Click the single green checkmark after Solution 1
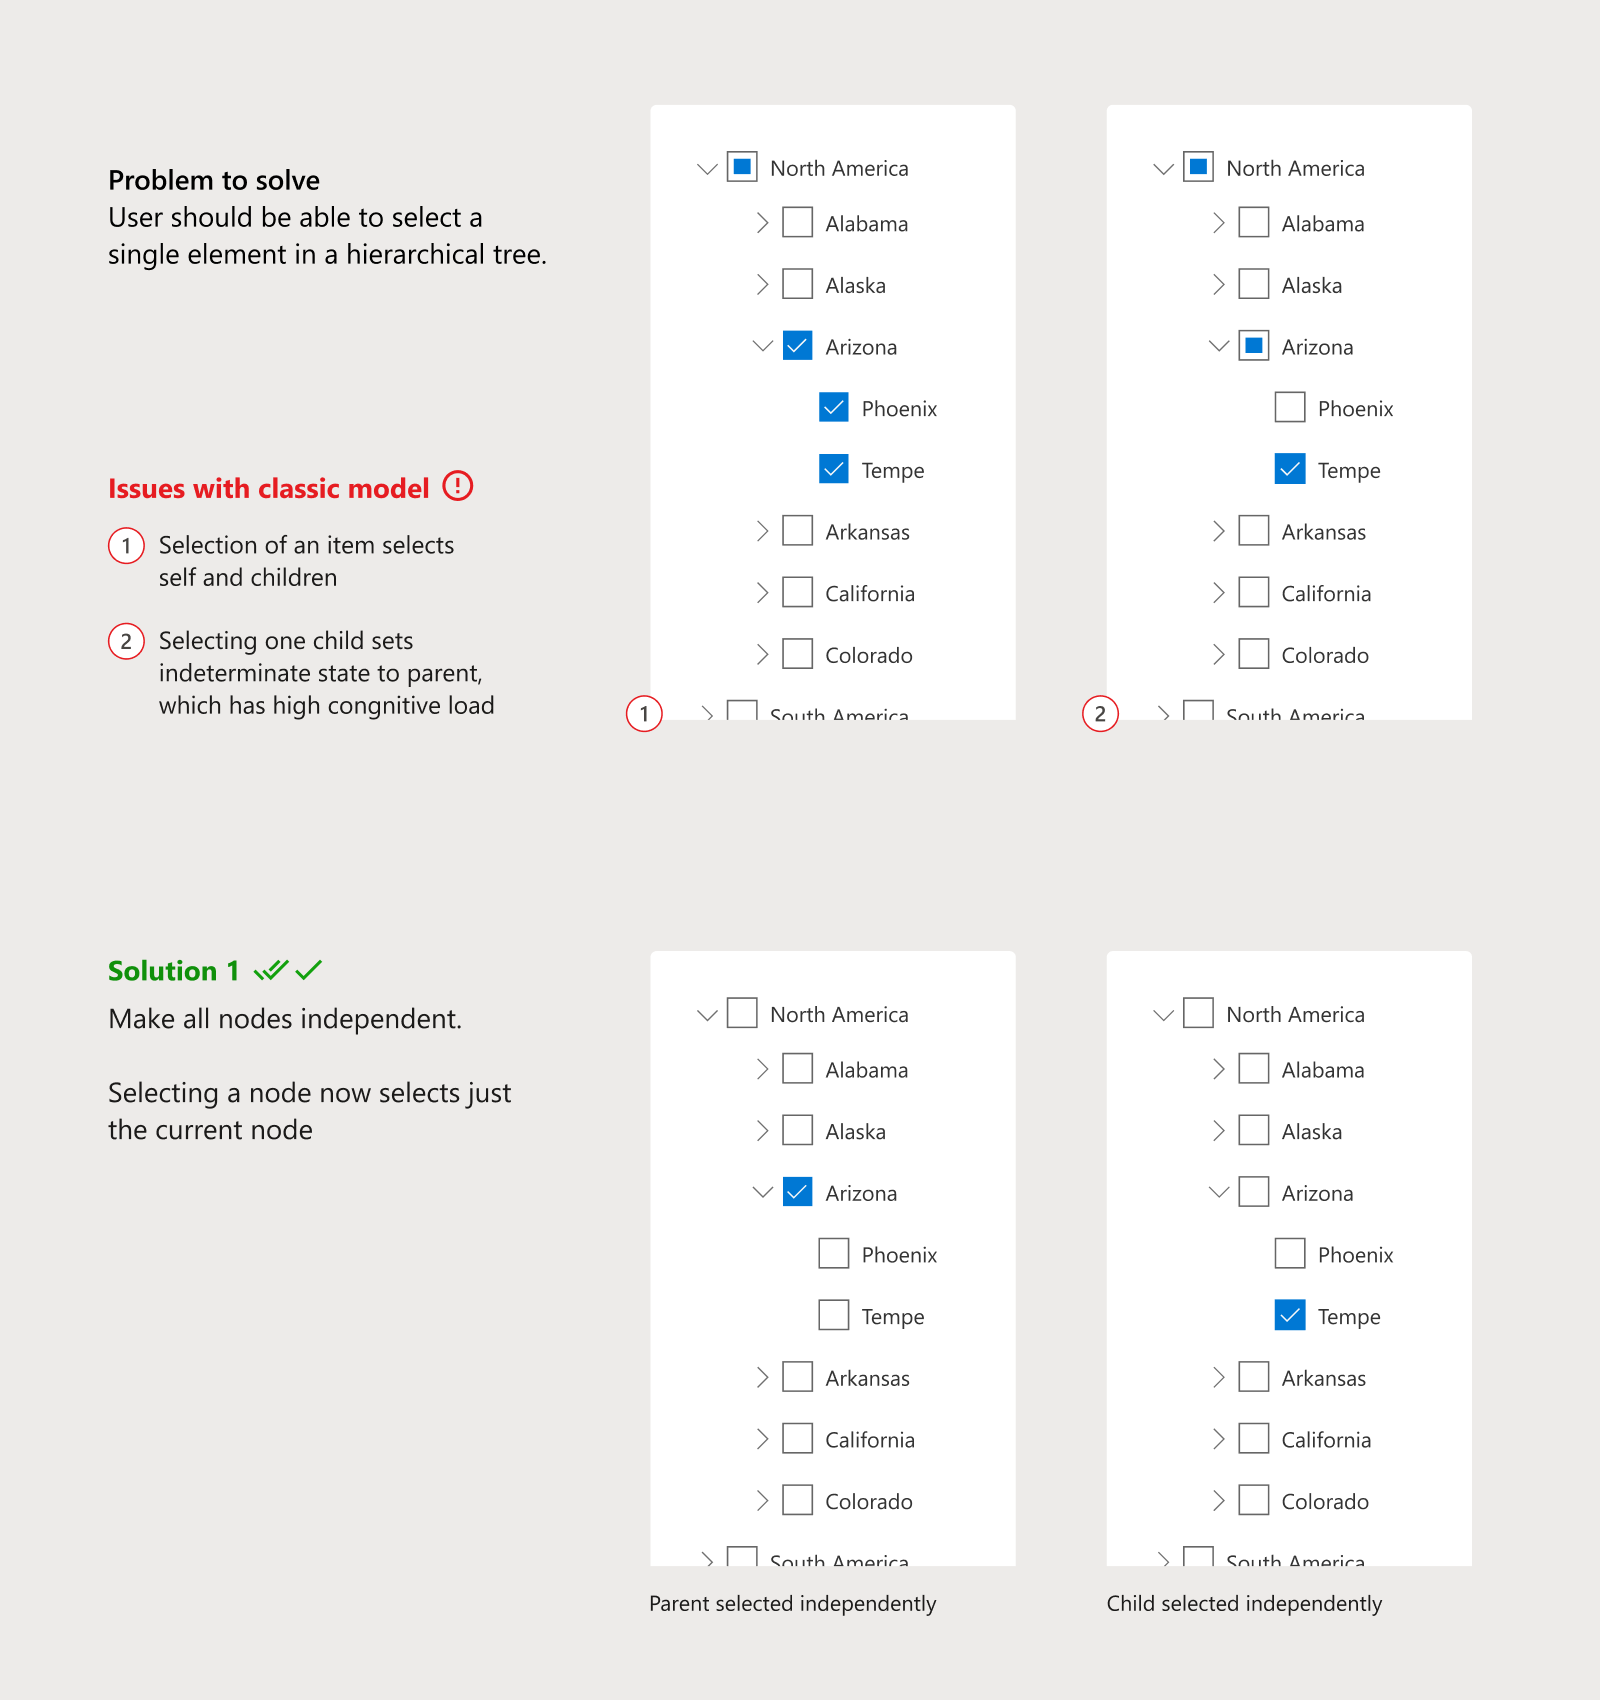The width and height of the screenshot is (1600, 1700). [309, 969]
